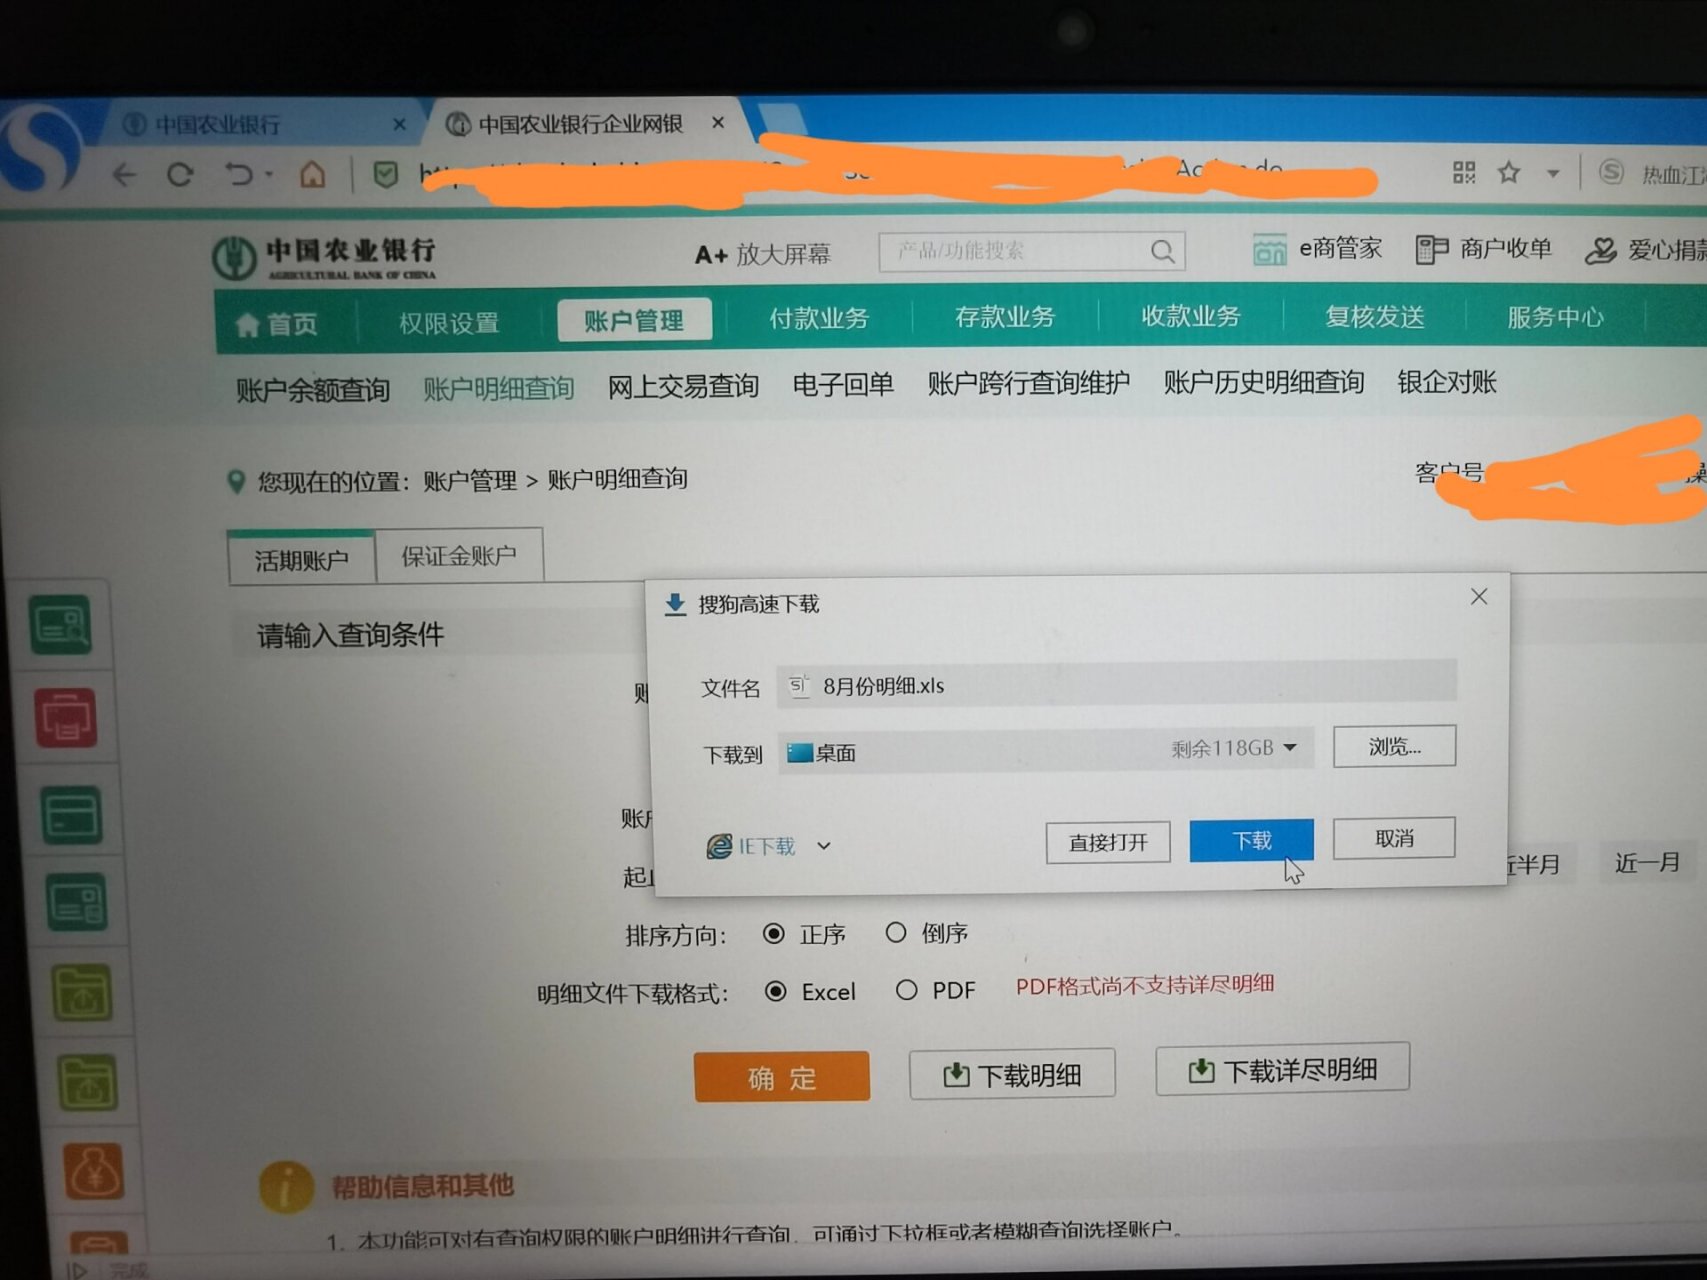Open 商户收单 link
The width and height of the screenshot is (1707, 1280).
[x=1484, y=249]
